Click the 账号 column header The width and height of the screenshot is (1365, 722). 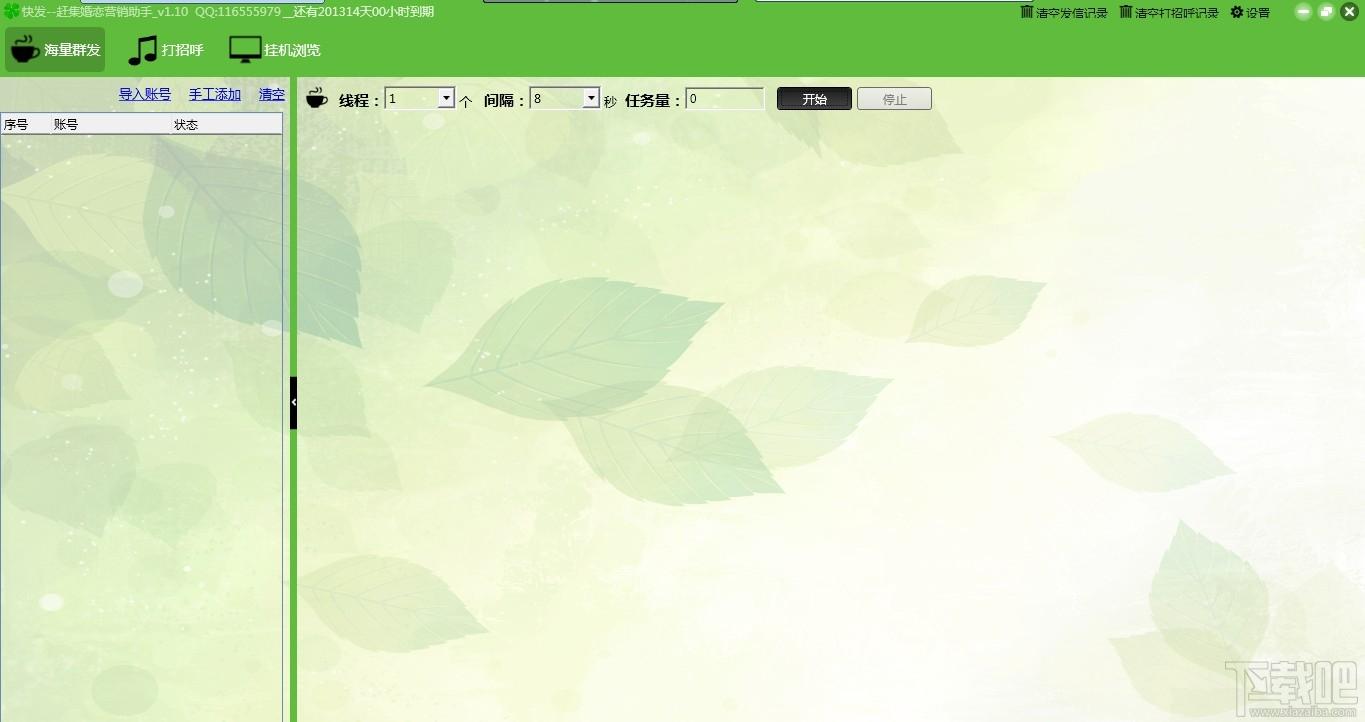click(x=66, y=125)
